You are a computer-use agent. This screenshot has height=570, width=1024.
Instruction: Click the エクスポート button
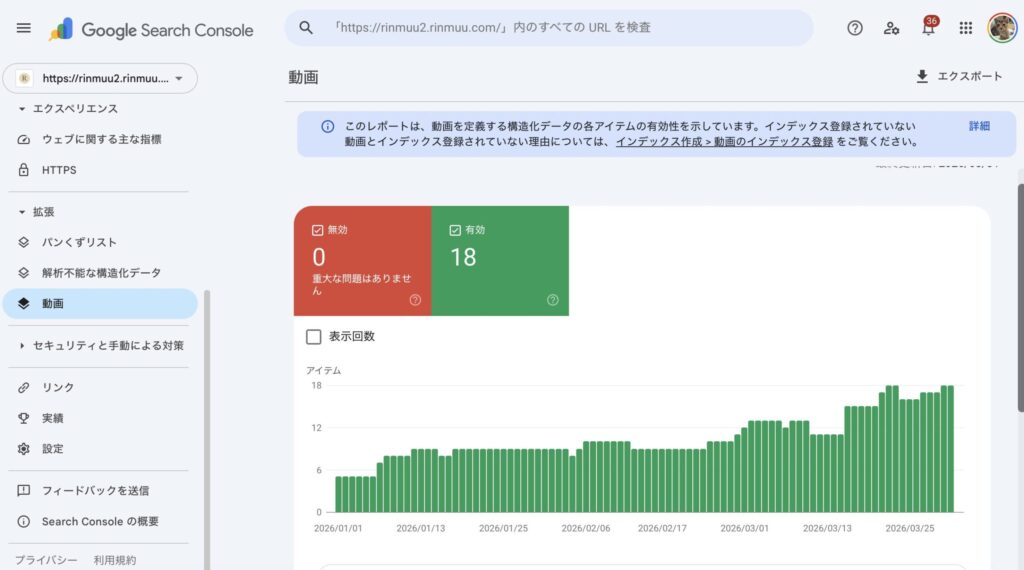coord(959,76)
